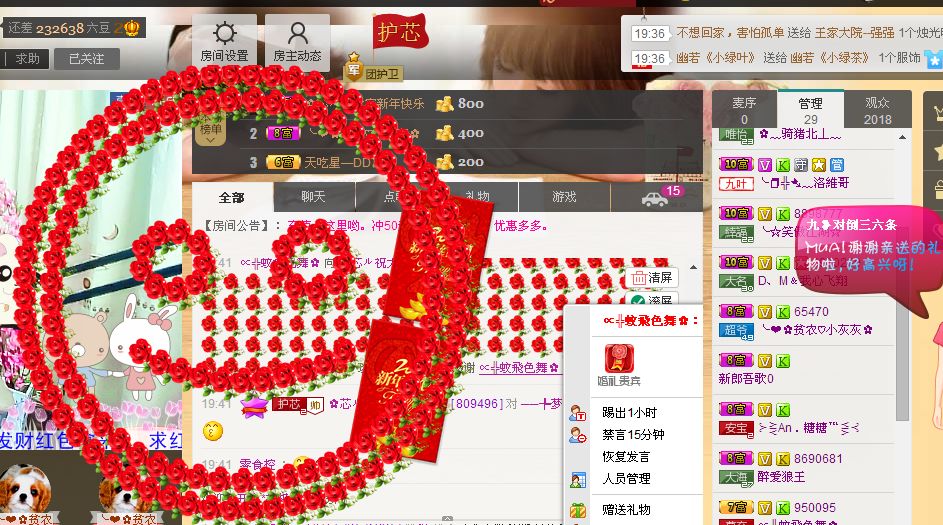Click the 已关注 followed button
943x525 pixels.
[87, 59]
